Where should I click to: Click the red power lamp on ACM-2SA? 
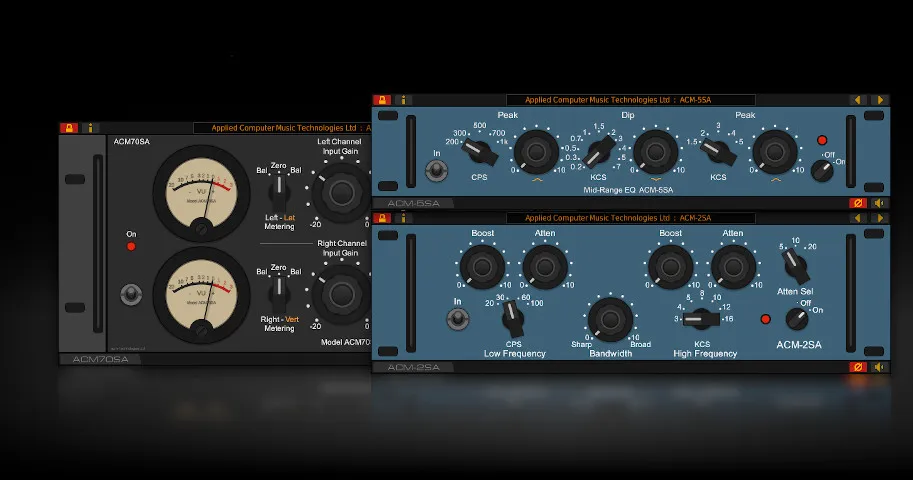tap(766, 319)
